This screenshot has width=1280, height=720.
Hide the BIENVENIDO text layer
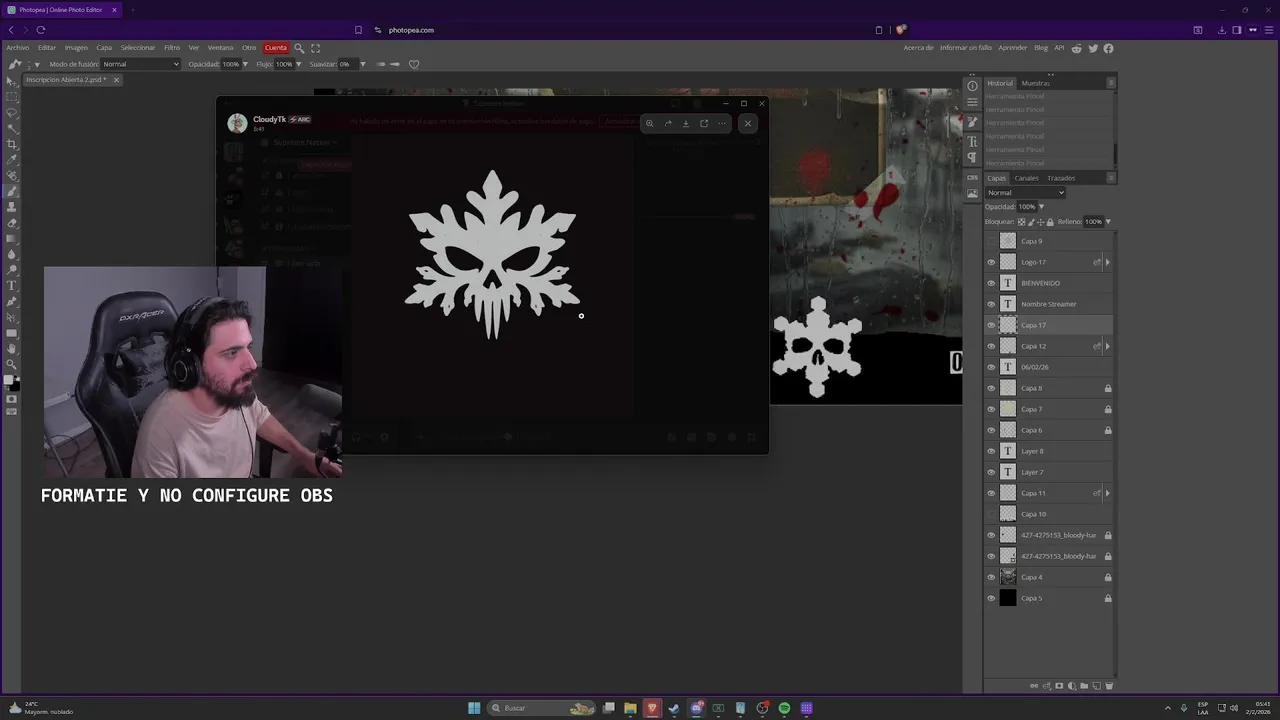pos(991,283)
